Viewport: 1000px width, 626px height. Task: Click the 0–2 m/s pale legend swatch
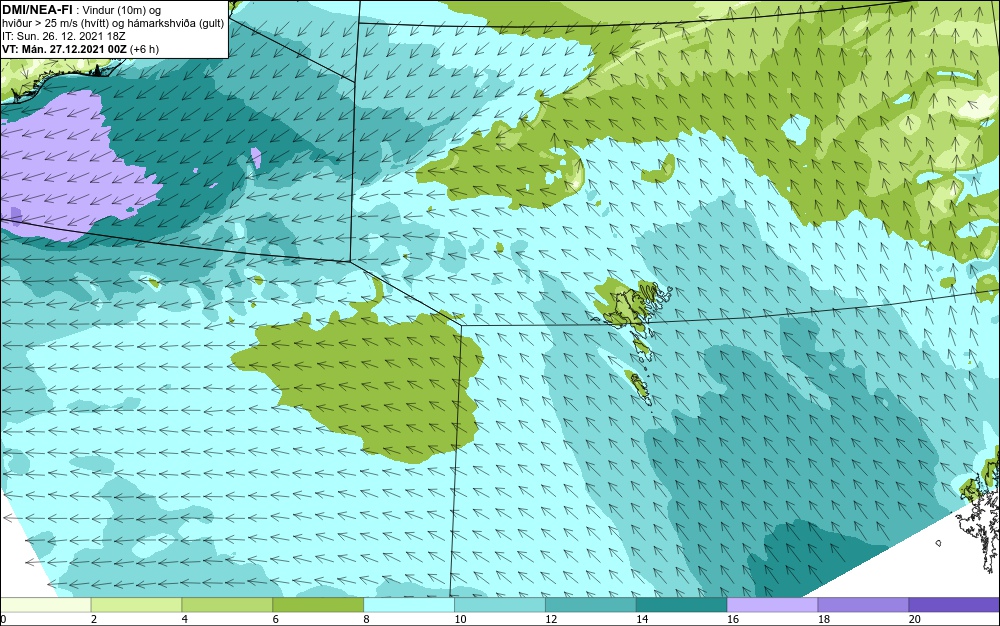45,605
